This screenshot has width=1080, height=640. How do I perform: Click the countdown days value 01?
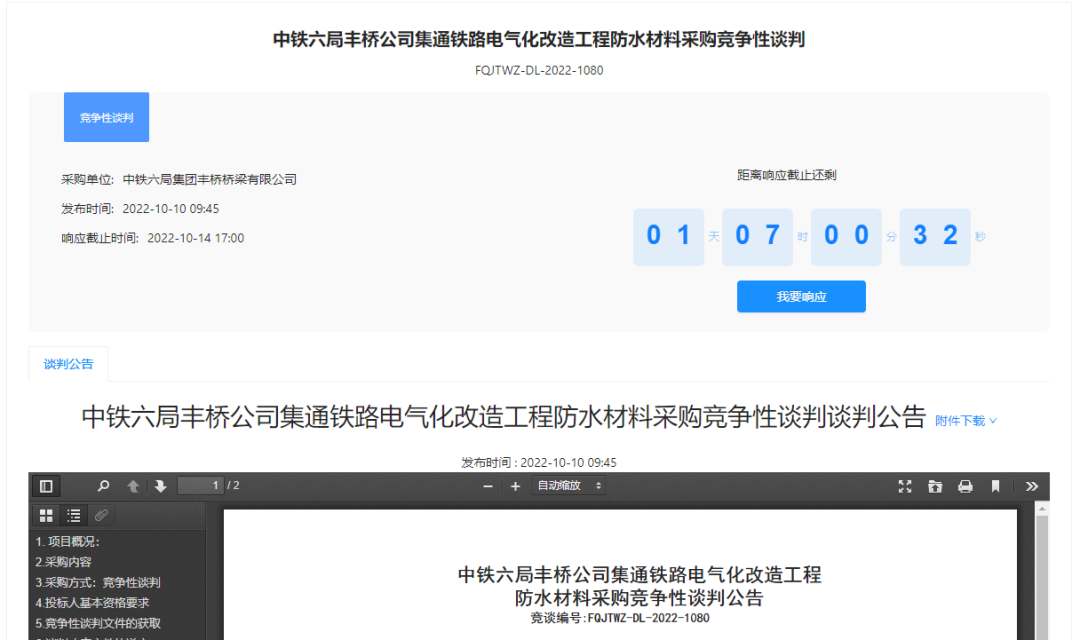click(668, 236)
